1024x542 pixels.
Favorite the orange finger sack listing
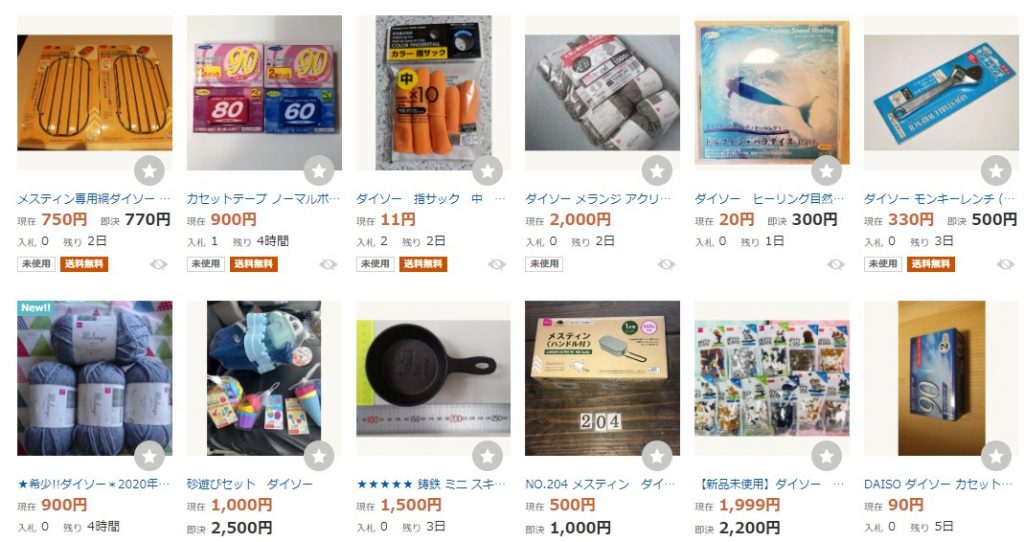coord(488,171)
